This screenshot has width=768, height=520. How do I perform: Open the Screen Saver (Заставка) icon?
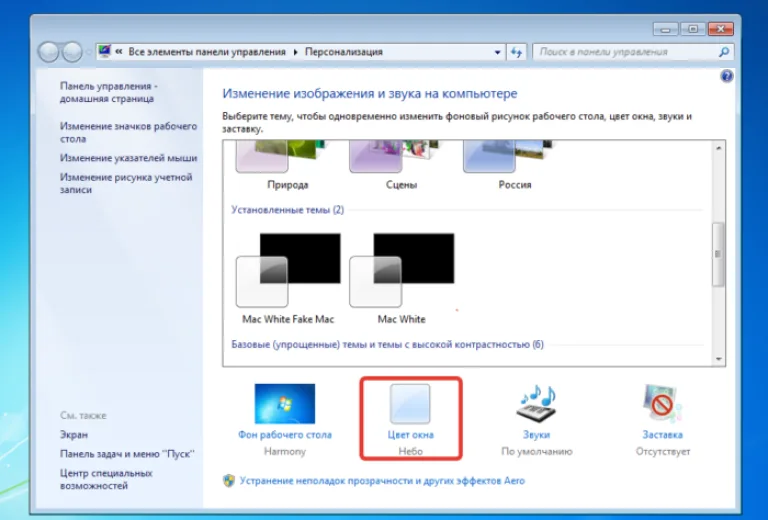click(662, 404)
